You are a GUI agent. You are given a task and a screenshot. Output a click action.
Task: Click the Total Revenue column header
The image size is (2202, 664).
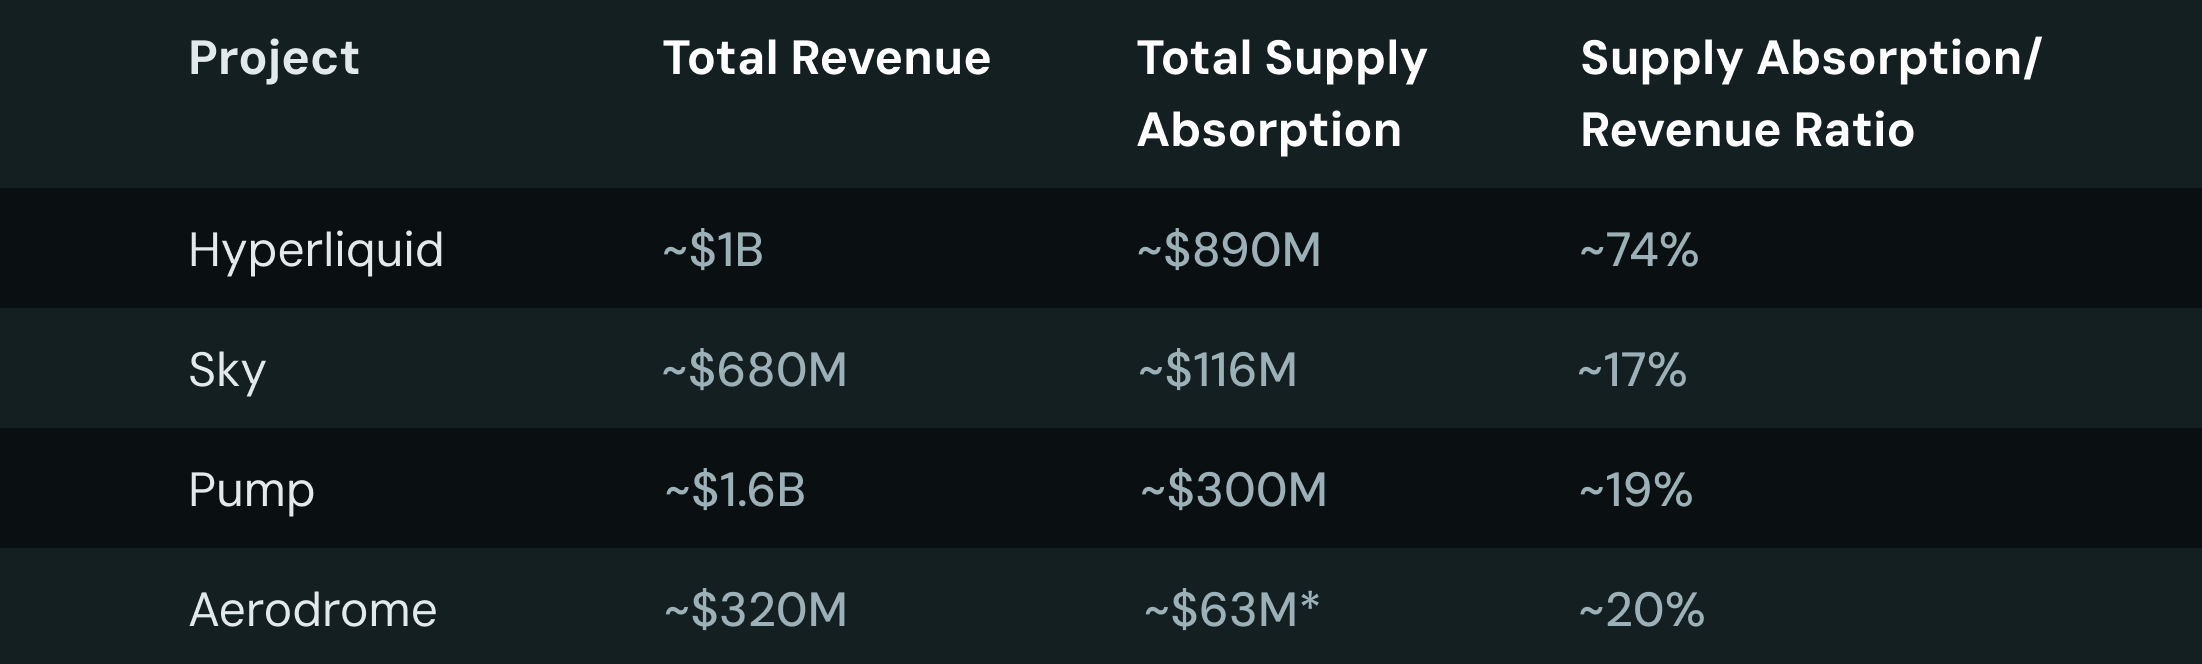pyautogui.click(x=826, y=58)
